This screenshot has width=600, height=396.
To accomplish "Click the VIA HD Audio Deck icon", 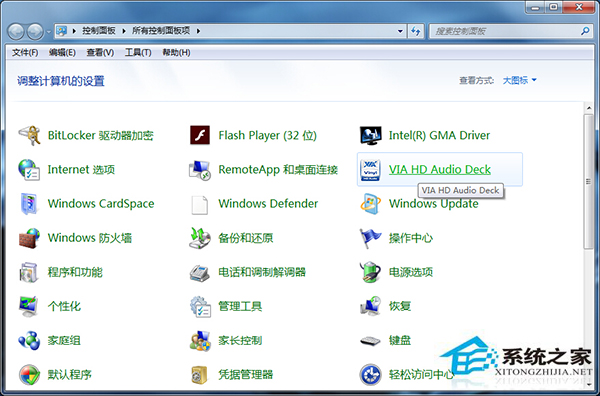I will pyautogui.click(x=370, y=170).
